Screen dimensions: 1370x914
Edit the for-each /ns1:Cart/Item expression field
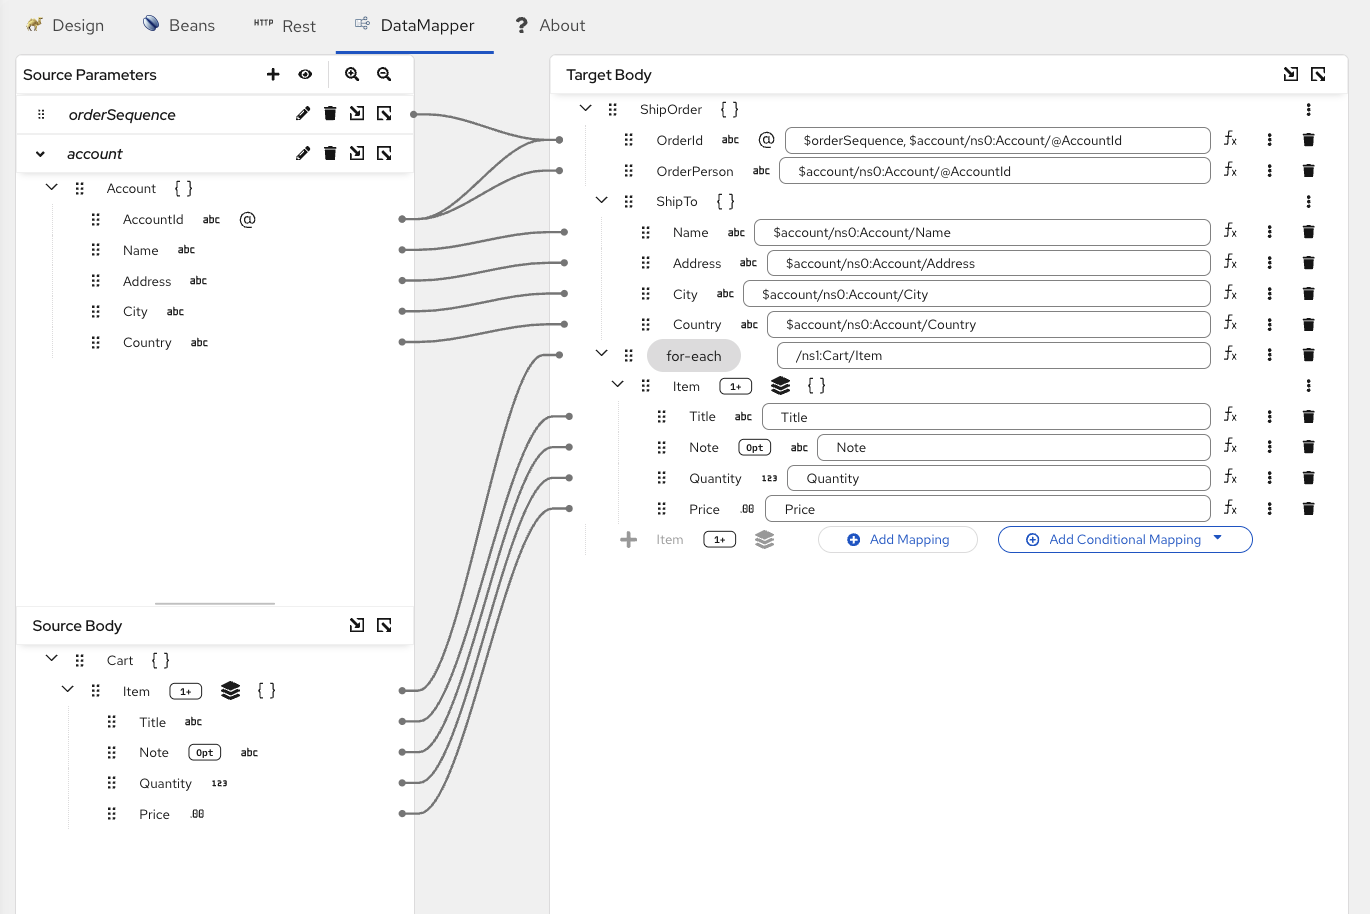[994, 355]
